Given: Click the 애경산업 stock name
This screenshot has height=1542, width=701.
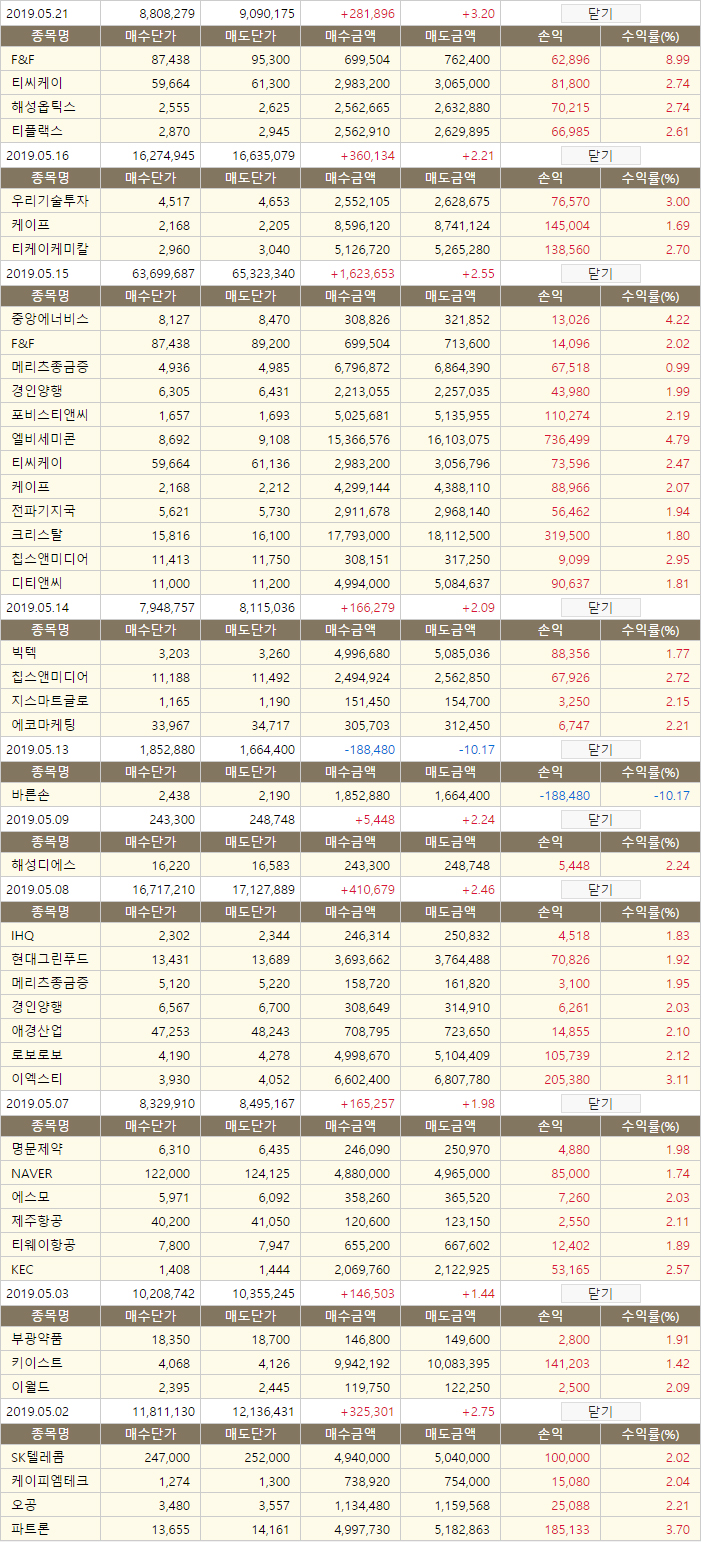Looking at the screenshot, I should coord(37,1031).
